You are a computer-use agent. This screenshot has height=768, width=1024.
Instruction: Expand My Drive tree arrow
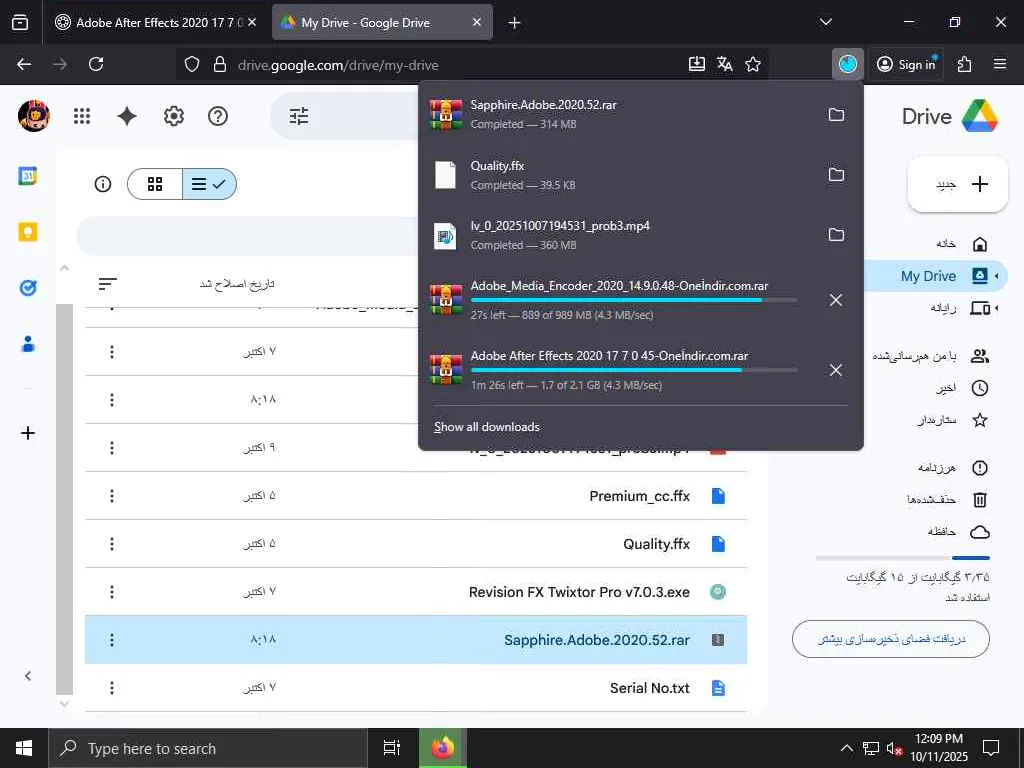(x=997, y=276)
